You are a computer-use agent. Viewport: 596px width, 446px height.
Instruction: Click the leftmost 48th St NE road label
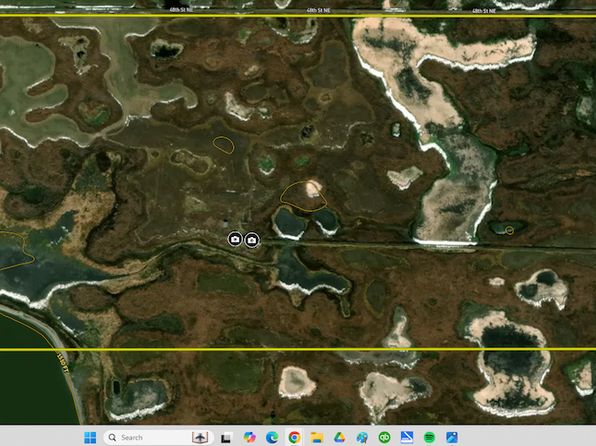181,10
